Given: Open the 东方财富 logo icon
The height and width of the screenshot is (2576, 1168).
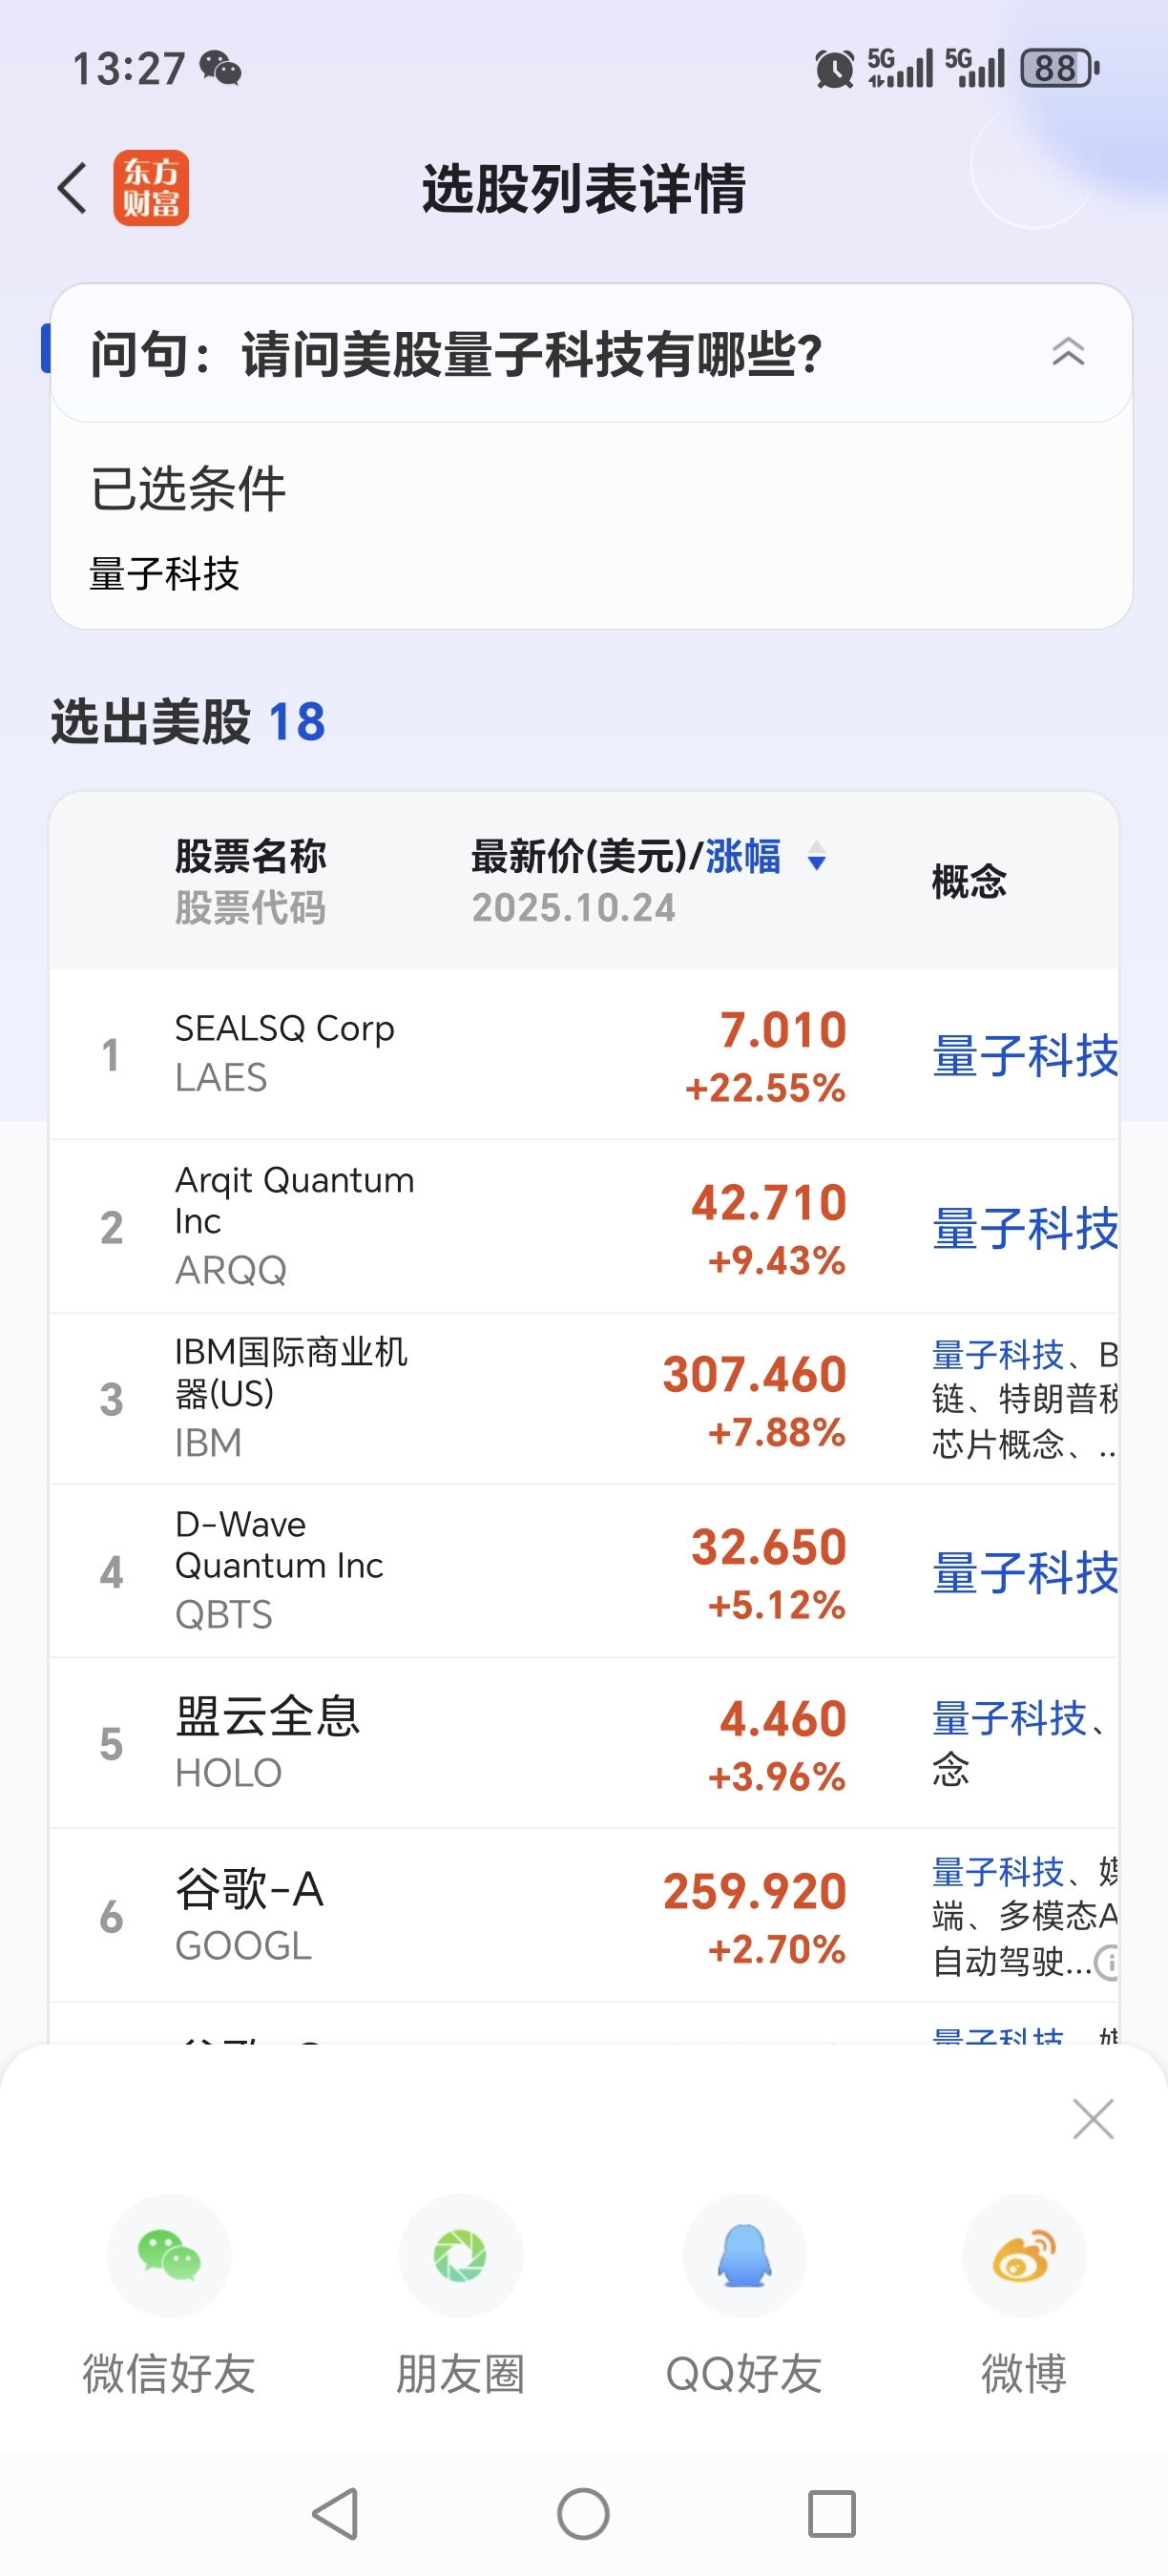Looking at the screenshot, I should pyautogui.click(x=151, y=188).
